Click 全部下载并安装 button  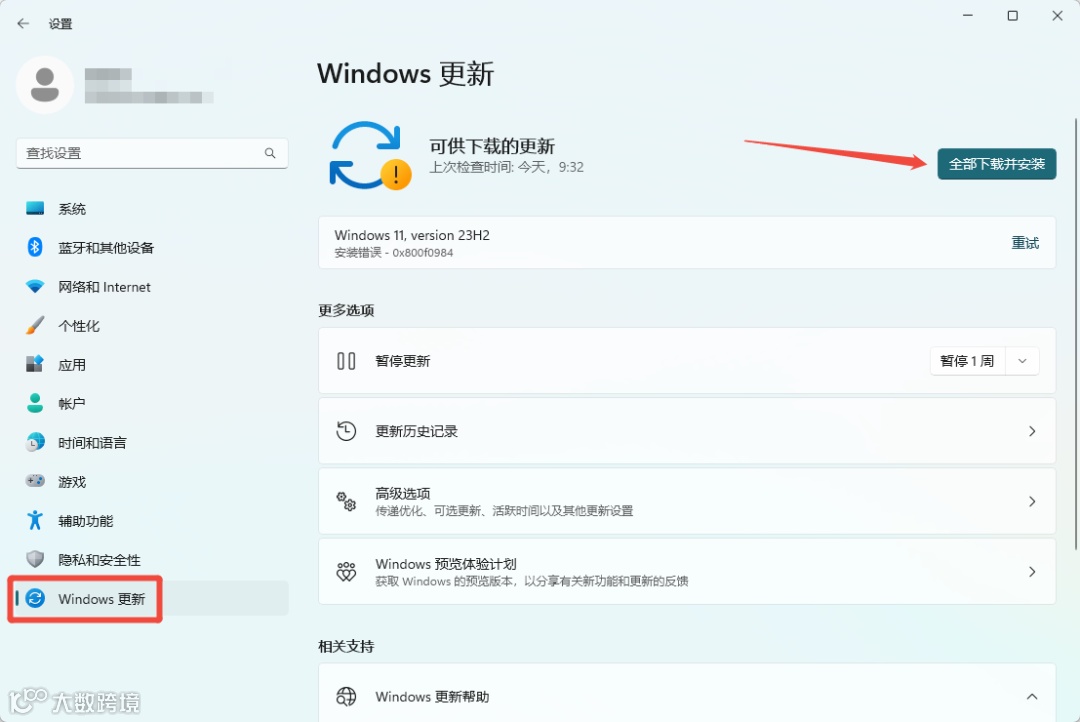point(997,164)
